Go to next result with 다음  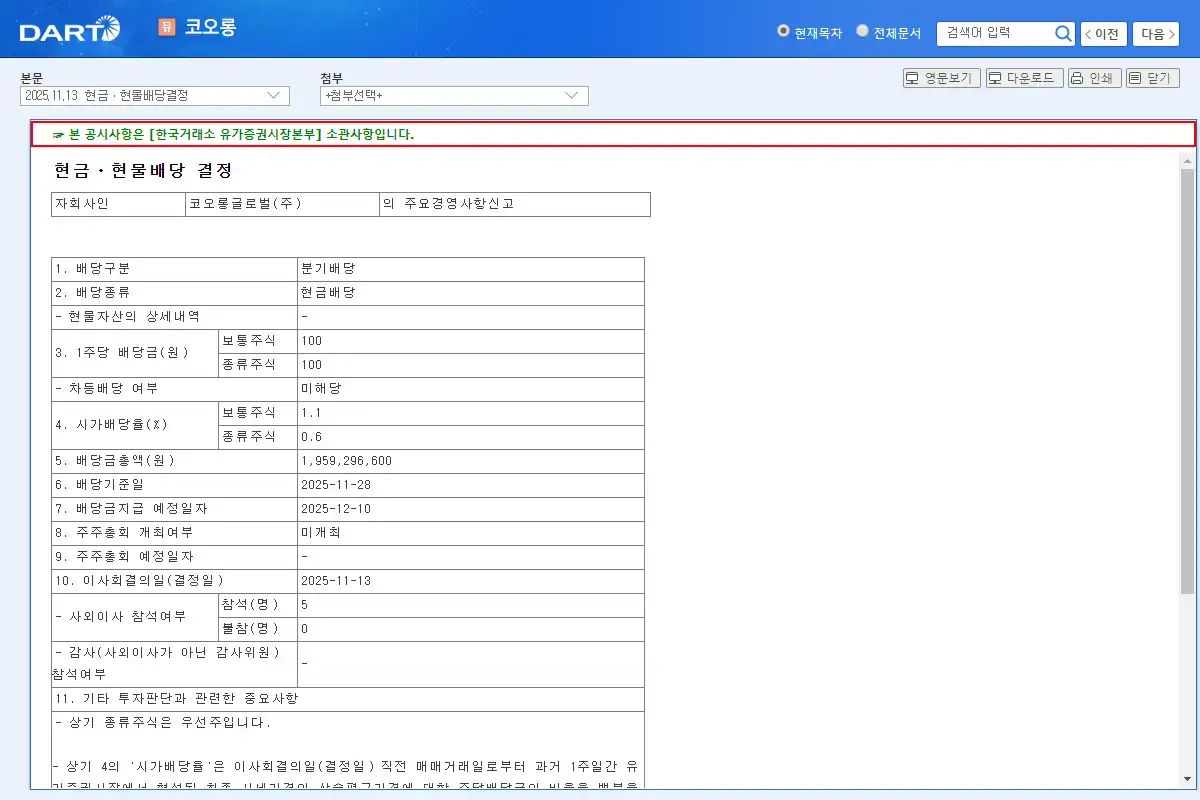[x=1155, y=34]
